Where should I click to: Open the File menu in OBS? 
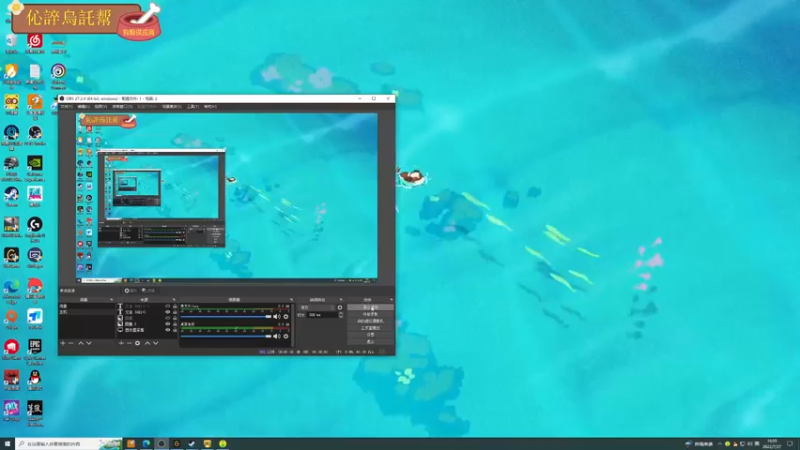(x=66, y=107)
